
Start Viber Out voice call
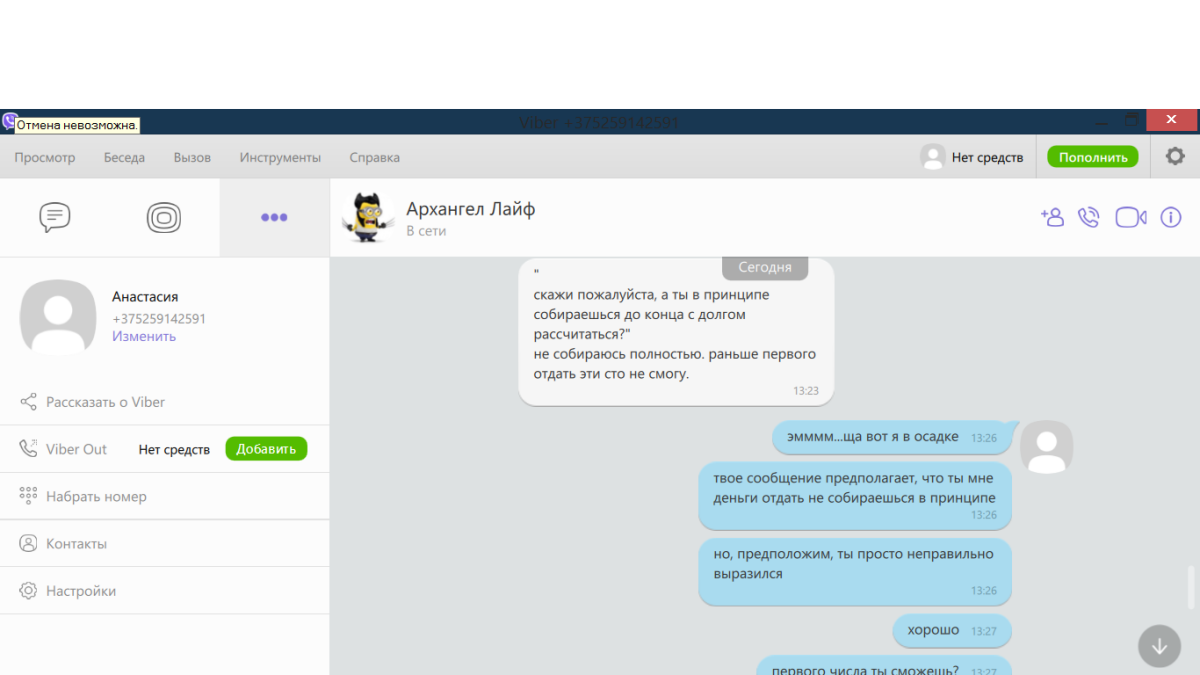pos(1089,217)
